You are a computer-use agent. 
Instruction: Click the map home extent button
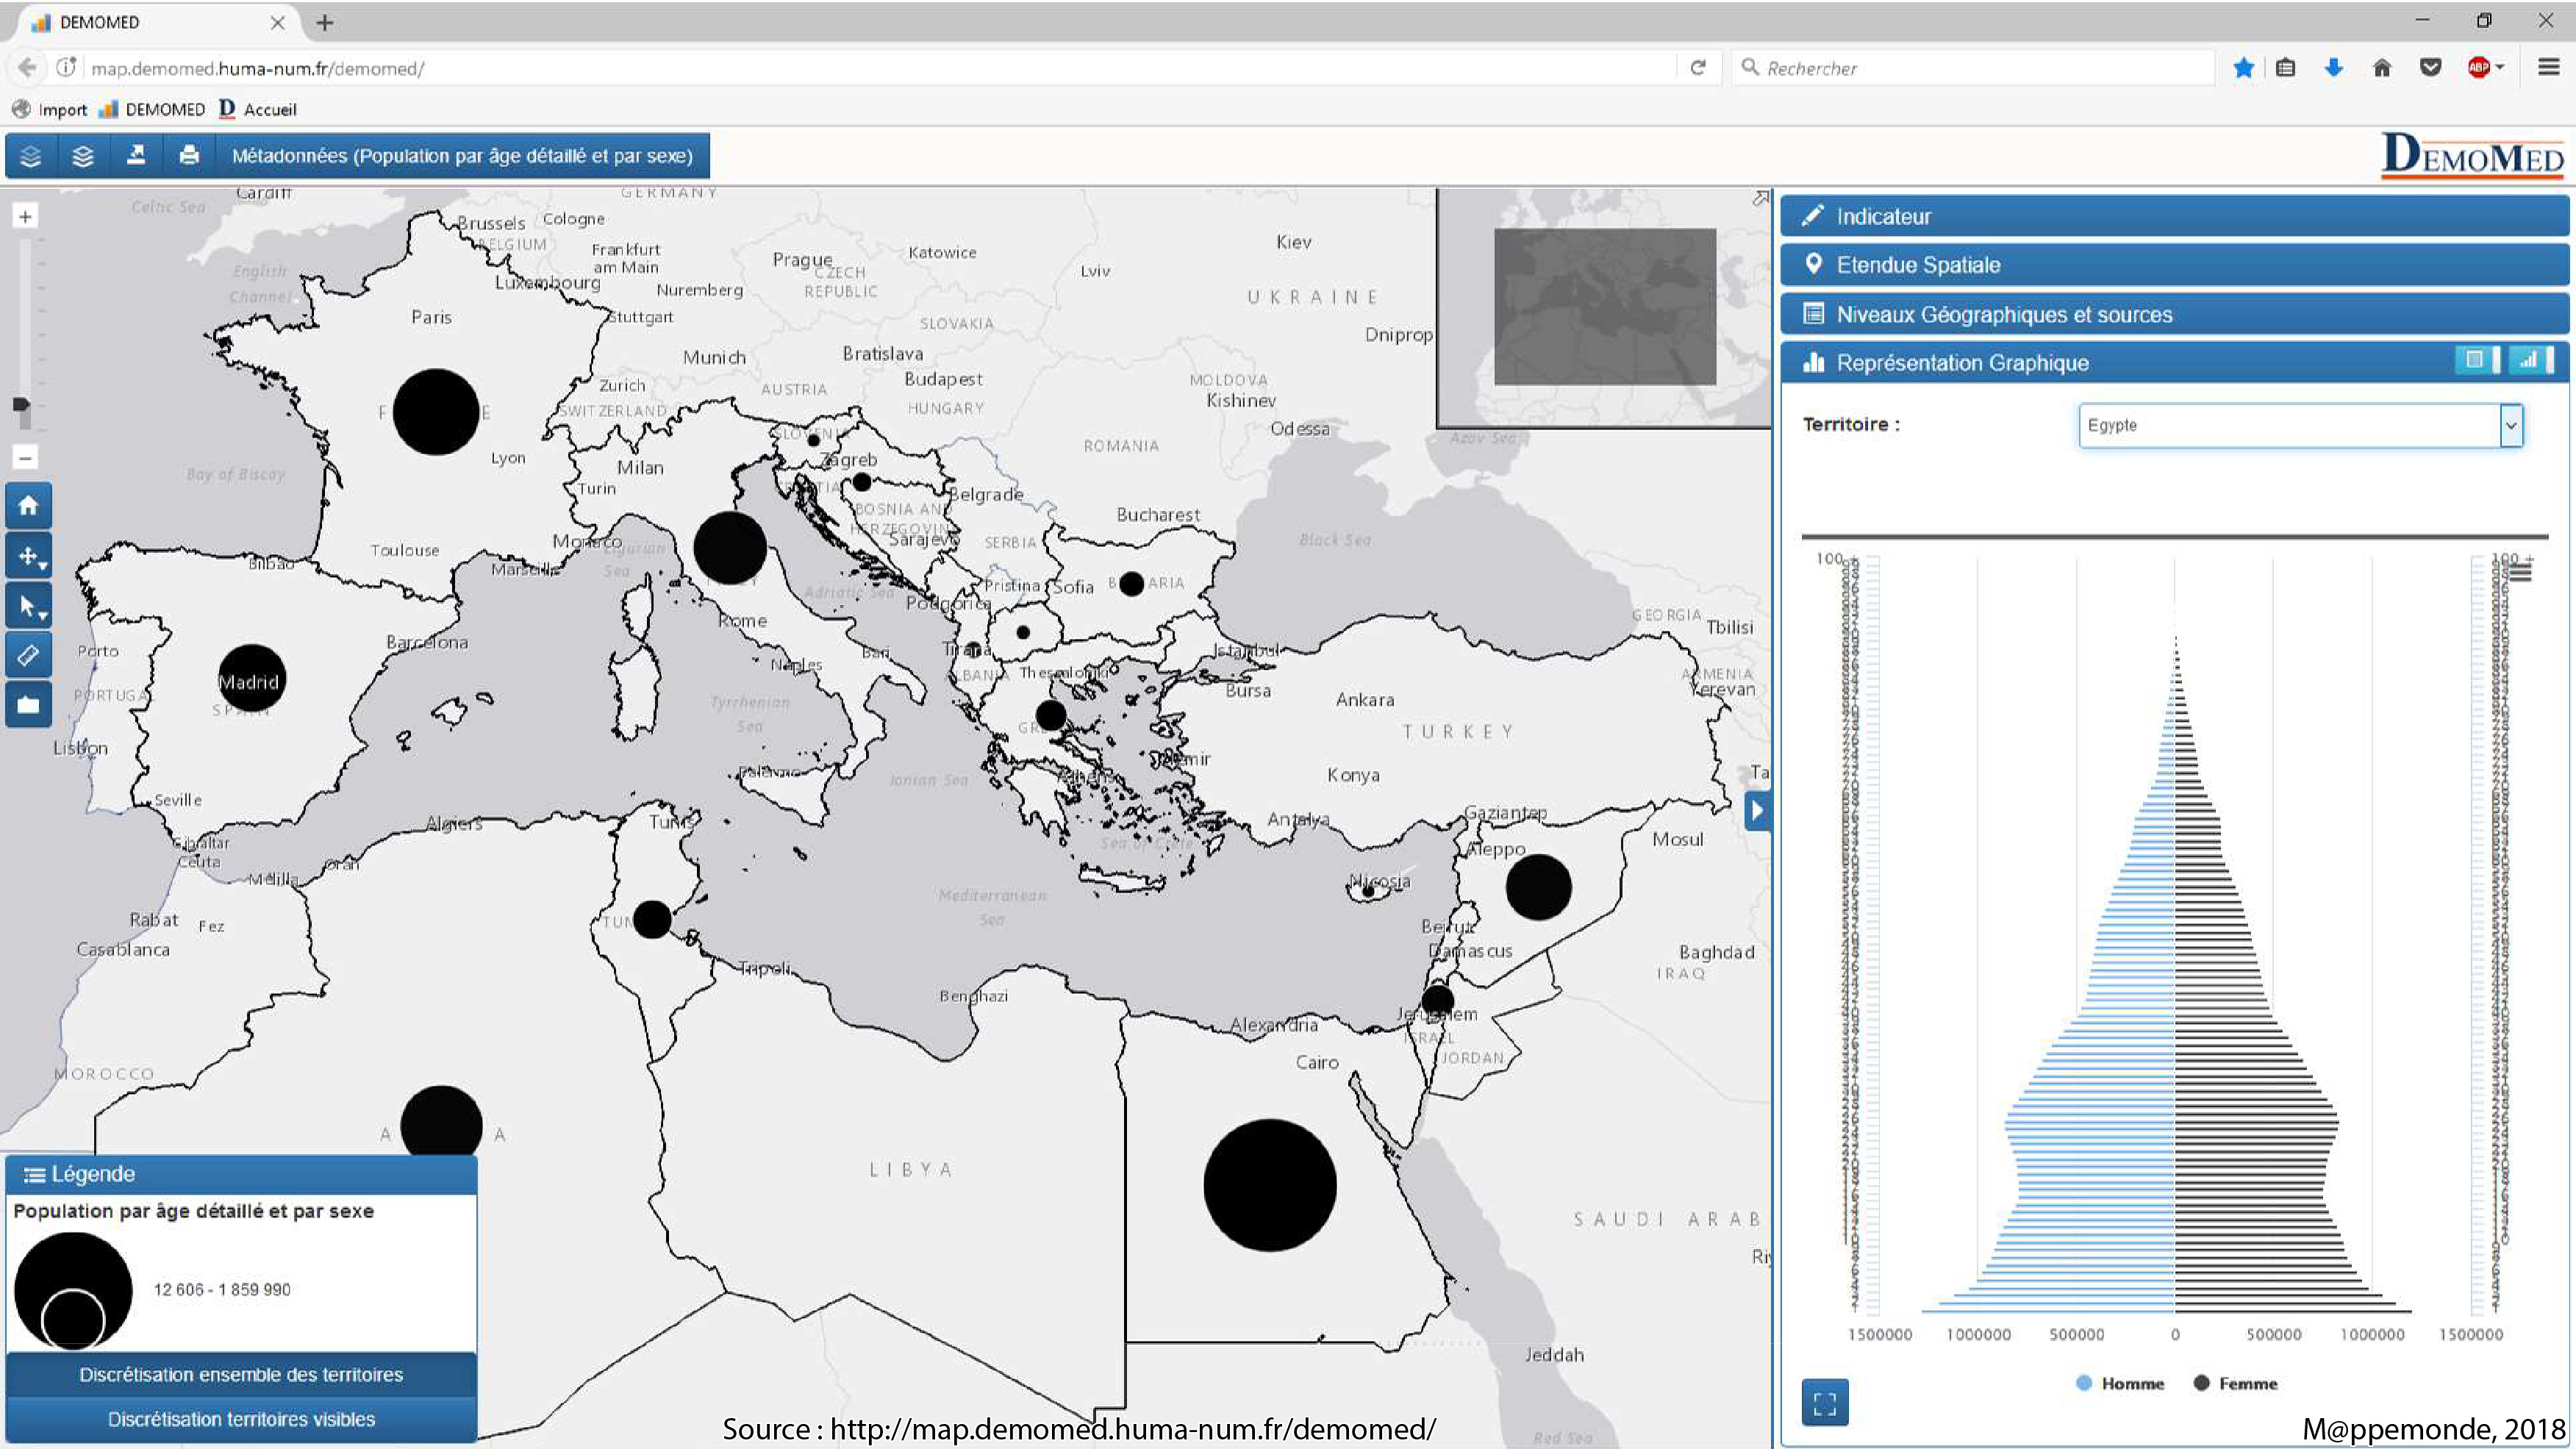click(x=28, y=506)
